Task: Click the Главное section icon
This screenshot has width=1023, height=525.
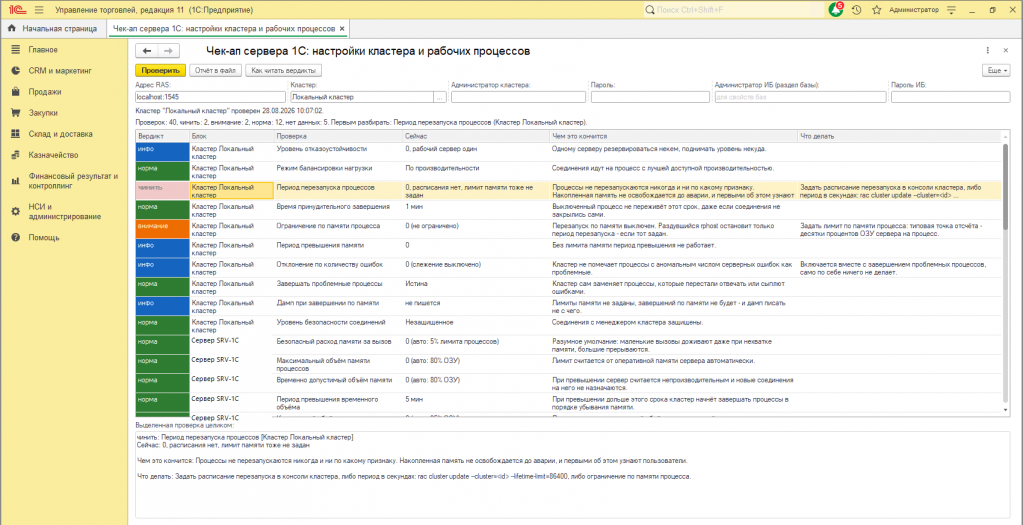Action: [14, 50]
